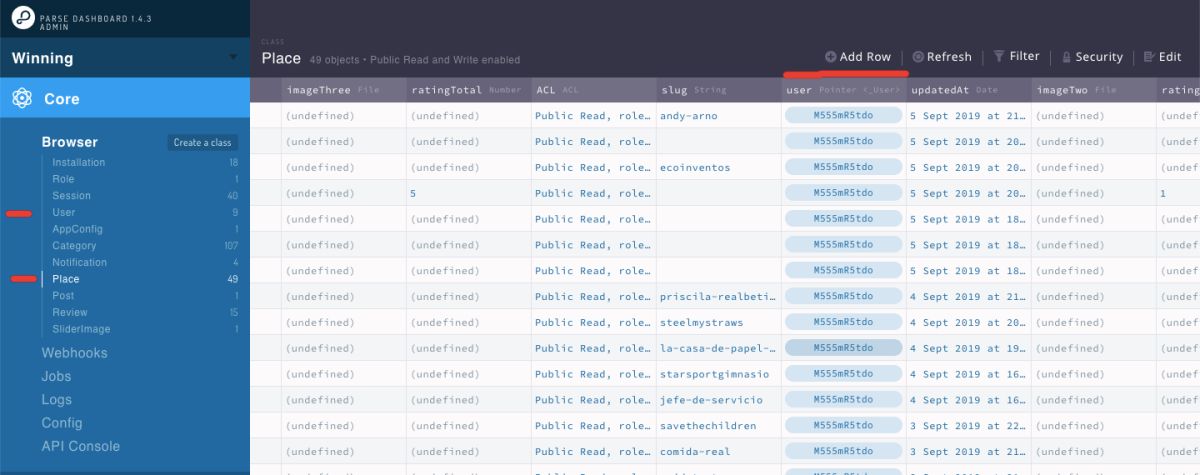Select ratingTotal cell in priscila-realbeti row
Screen dimensions: 1200x475
469,297
